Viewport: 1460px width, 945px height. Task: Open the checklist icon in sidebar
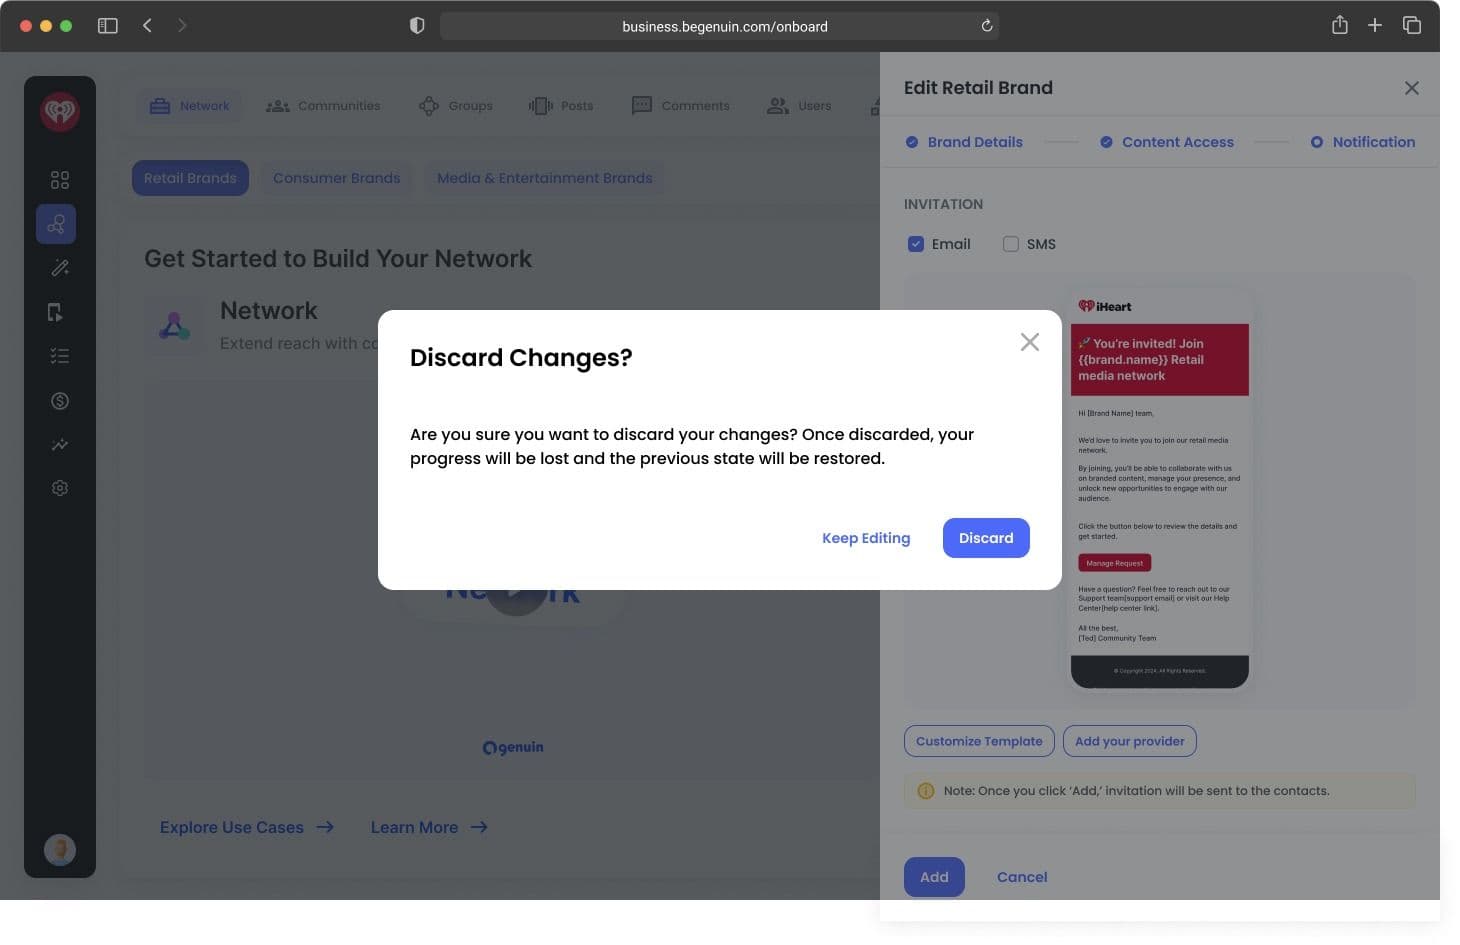click(x=60, y=356)
